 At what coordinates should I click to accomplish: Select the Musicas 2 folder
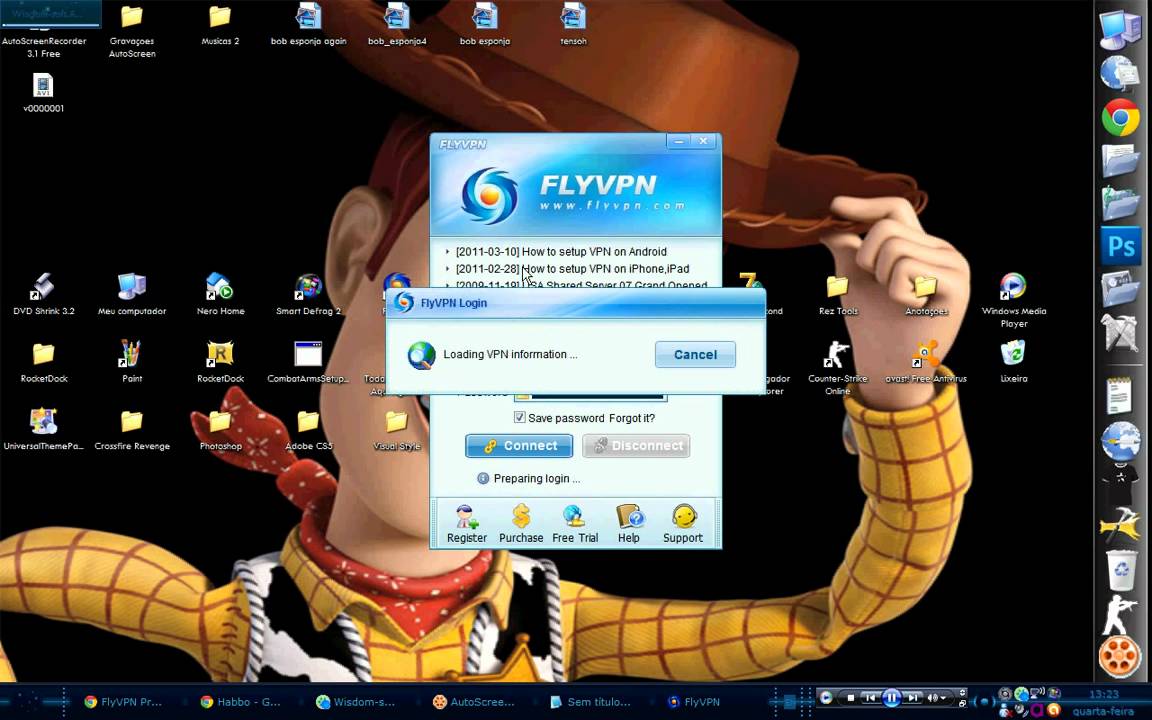(220, 25)
